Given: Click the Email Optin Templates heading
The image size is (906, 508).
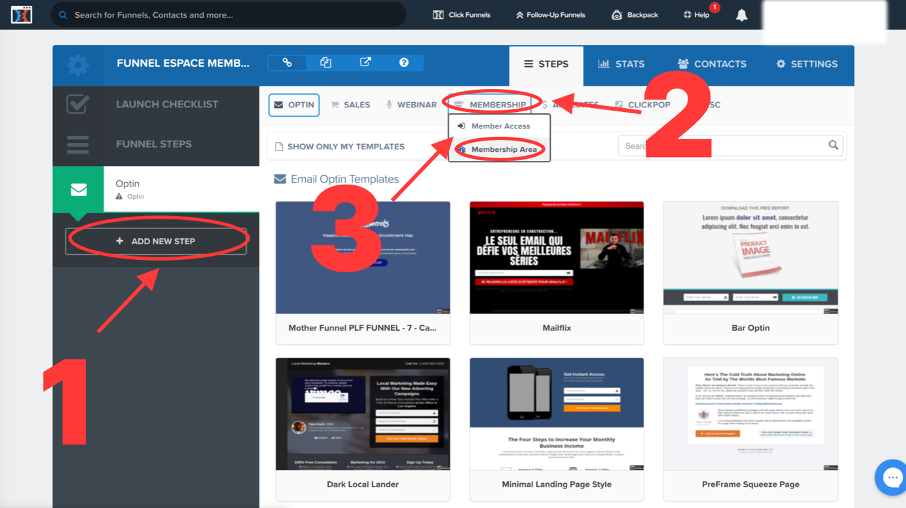Looking at the screenshot, I should point(344,179).
